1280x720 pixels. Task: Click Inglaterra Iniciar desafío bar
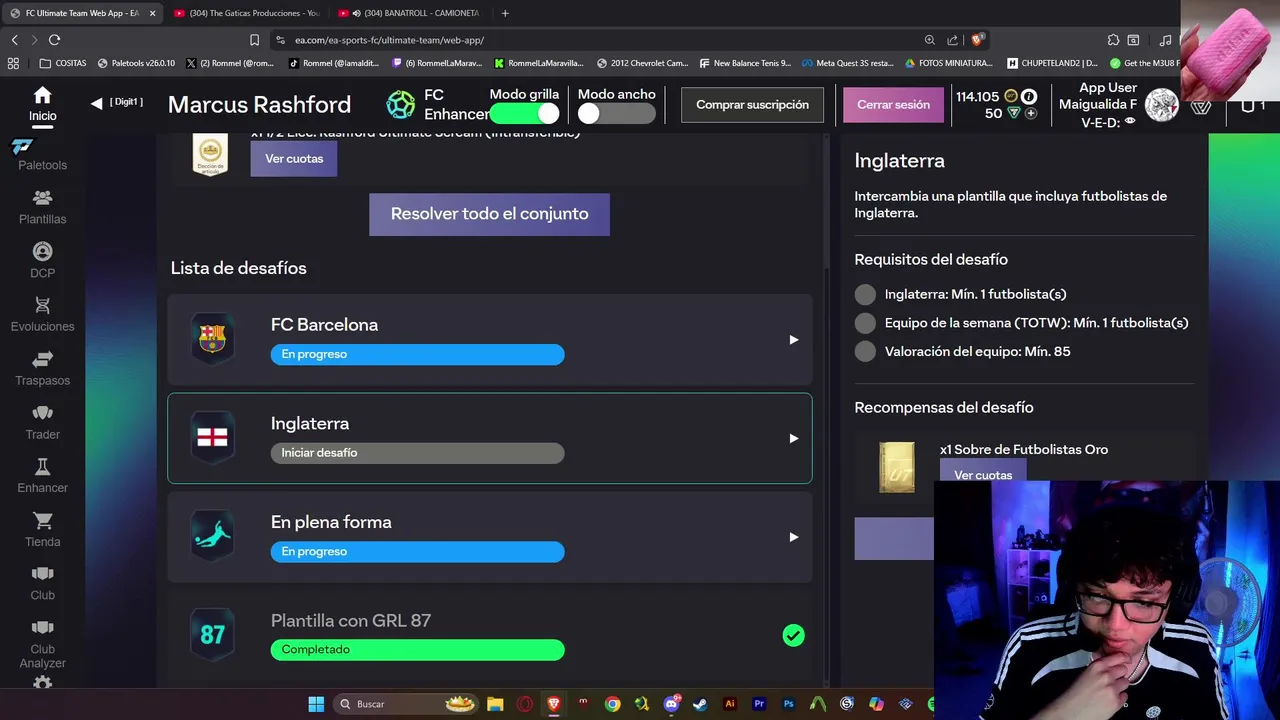(x=417, y=453)
